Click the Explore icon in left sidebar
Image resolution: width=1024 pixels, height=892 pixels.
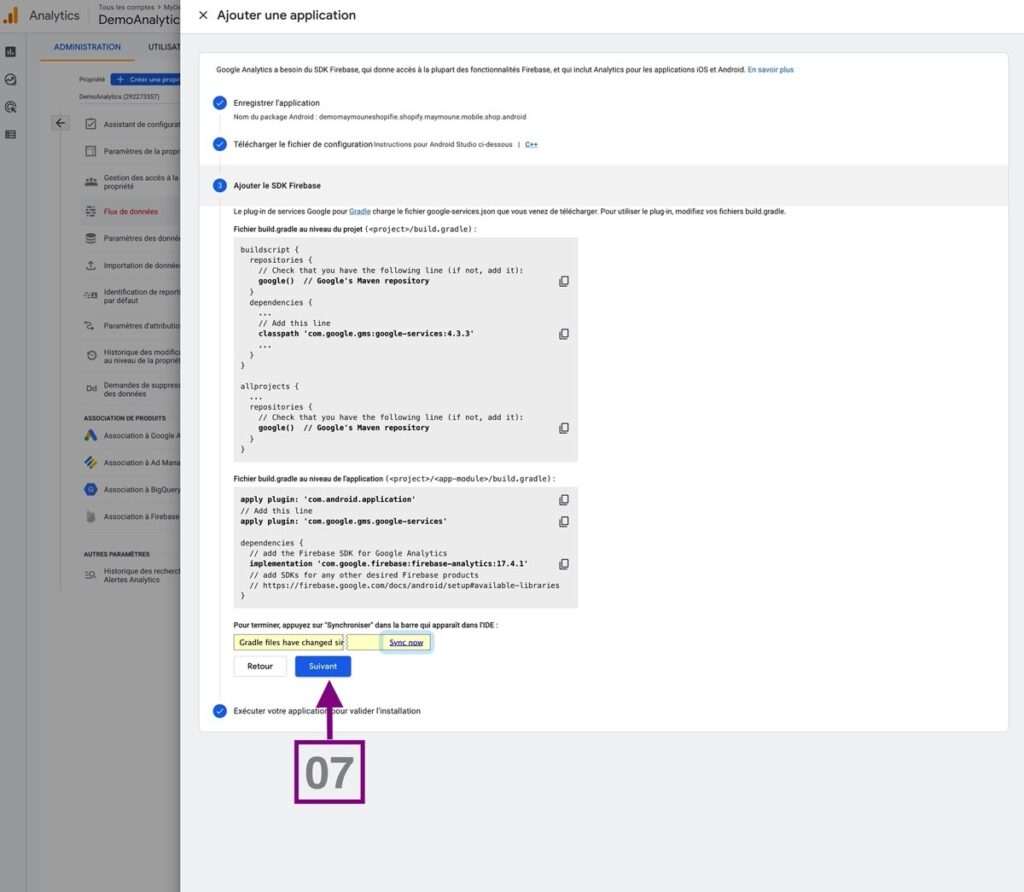pos(10,107)
